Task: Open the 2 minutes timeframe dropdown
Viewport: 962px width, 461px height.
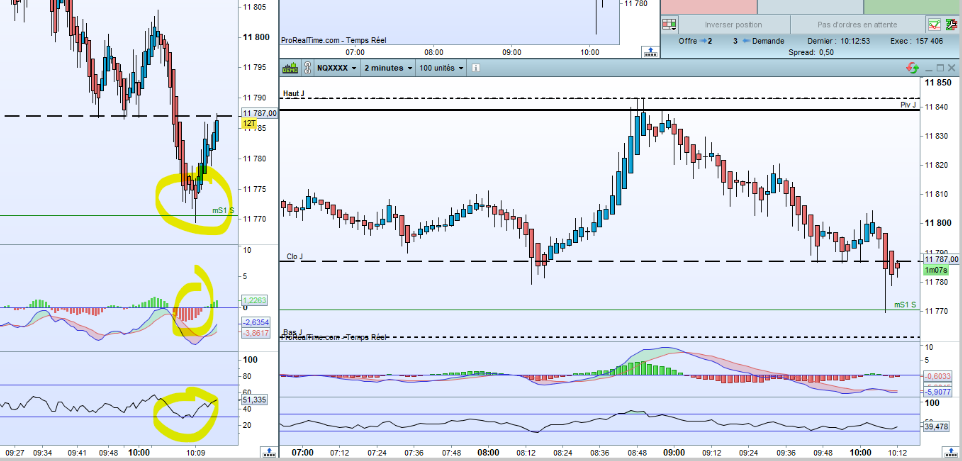Action: point(388,68)
